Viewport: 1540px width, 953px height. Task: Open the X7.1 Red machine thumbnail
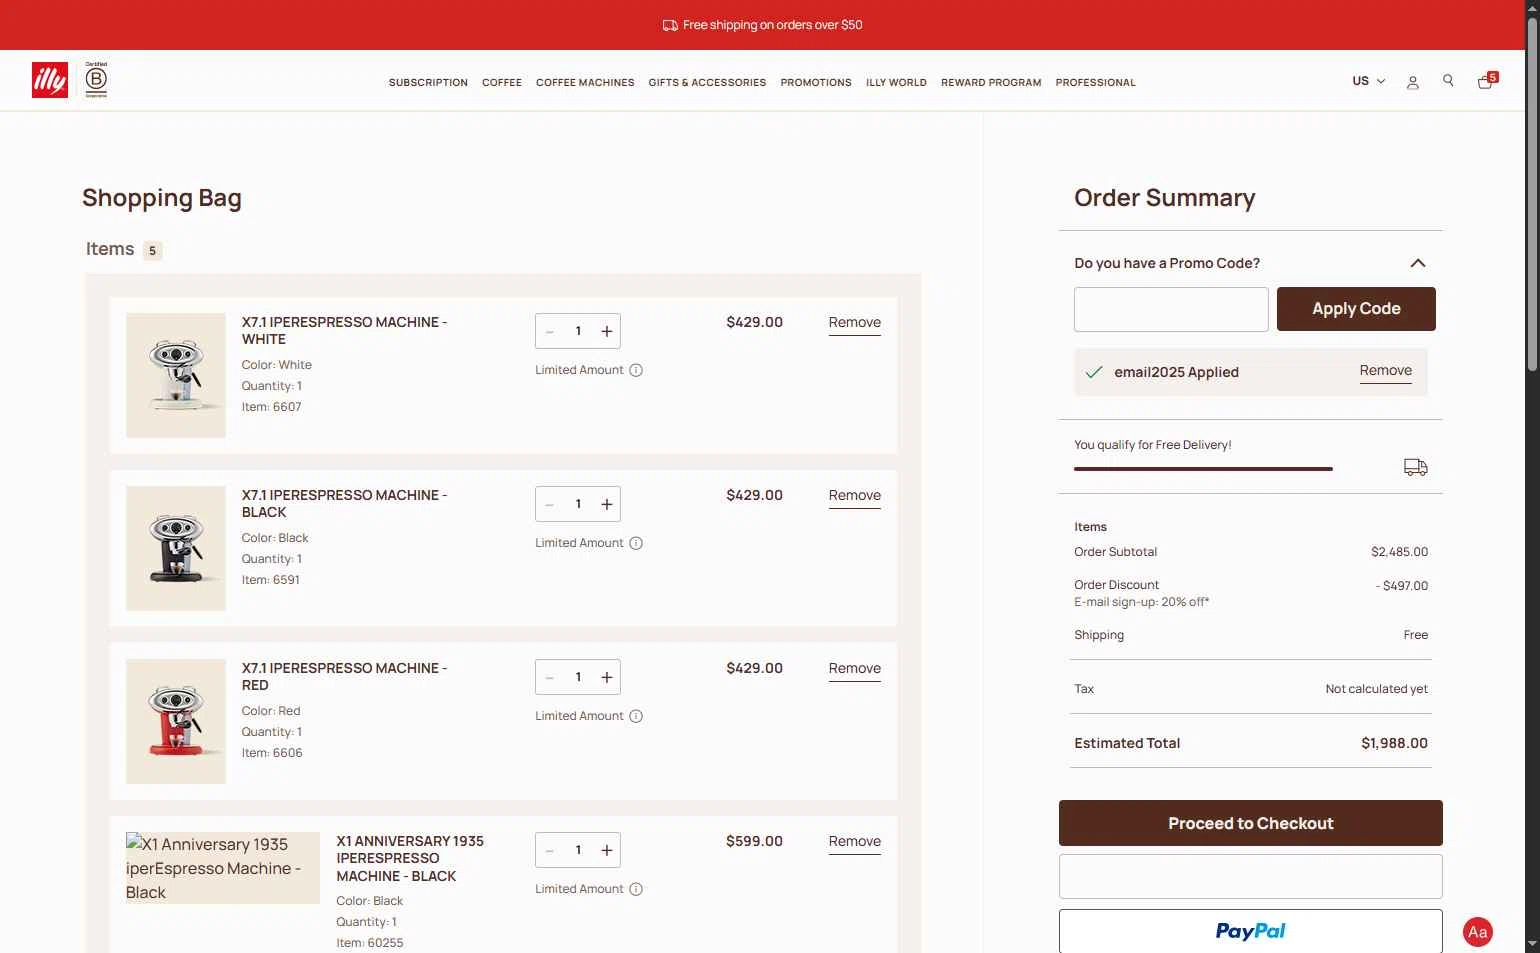tap(176, 721)
